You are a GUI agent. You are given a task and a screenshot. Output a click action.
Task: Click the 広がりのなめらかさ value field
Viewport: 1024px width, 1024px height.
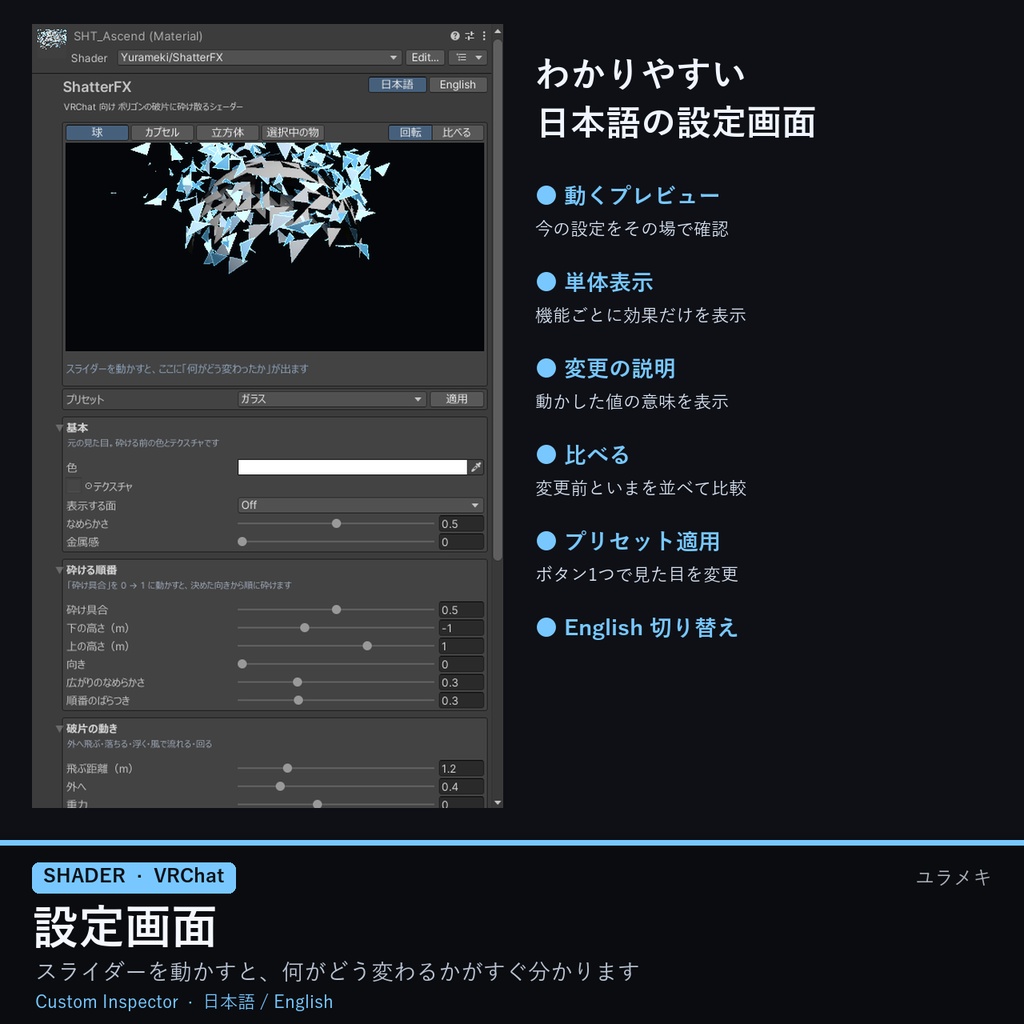[x=461, y=682]
